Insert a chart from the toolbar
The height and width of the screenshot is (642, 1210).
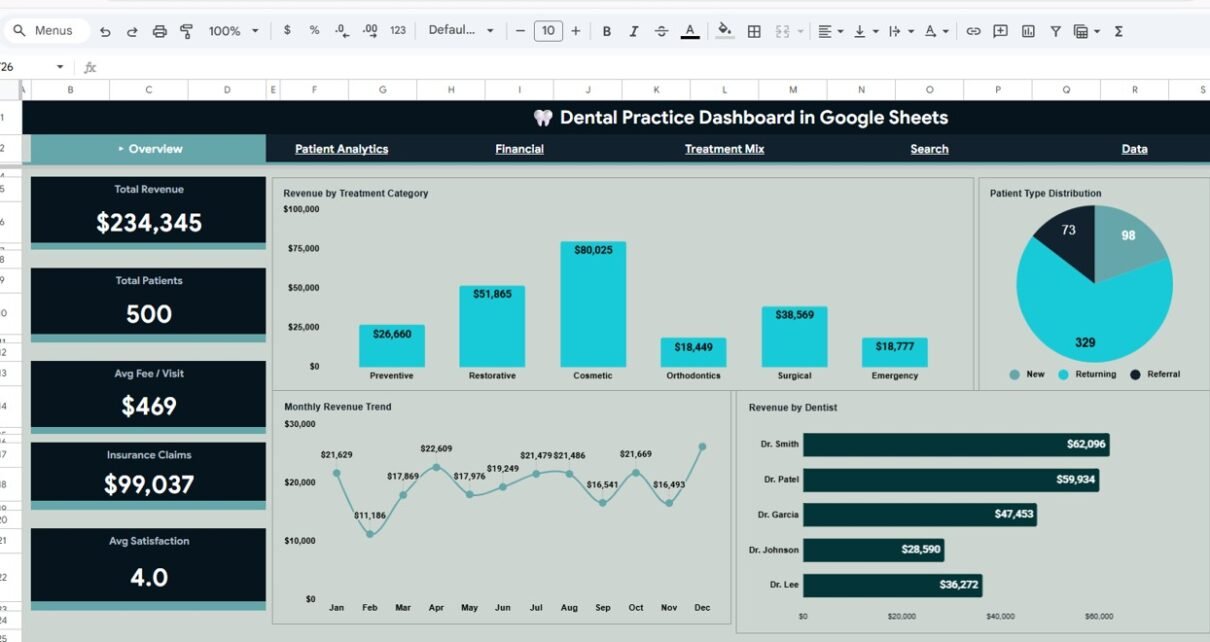click(x=1028, y=31)
